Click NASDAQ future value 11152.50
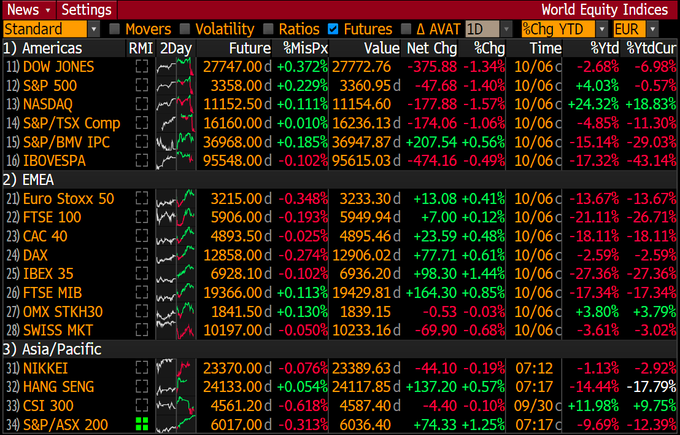This screenshot has width=680, height=435. coord(233,104)
